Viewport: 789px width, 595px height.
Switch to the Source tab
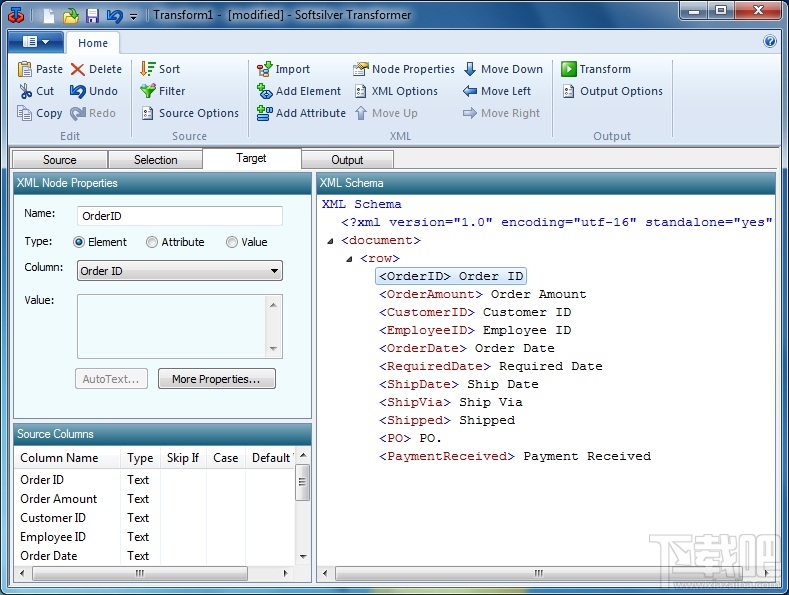60,160
